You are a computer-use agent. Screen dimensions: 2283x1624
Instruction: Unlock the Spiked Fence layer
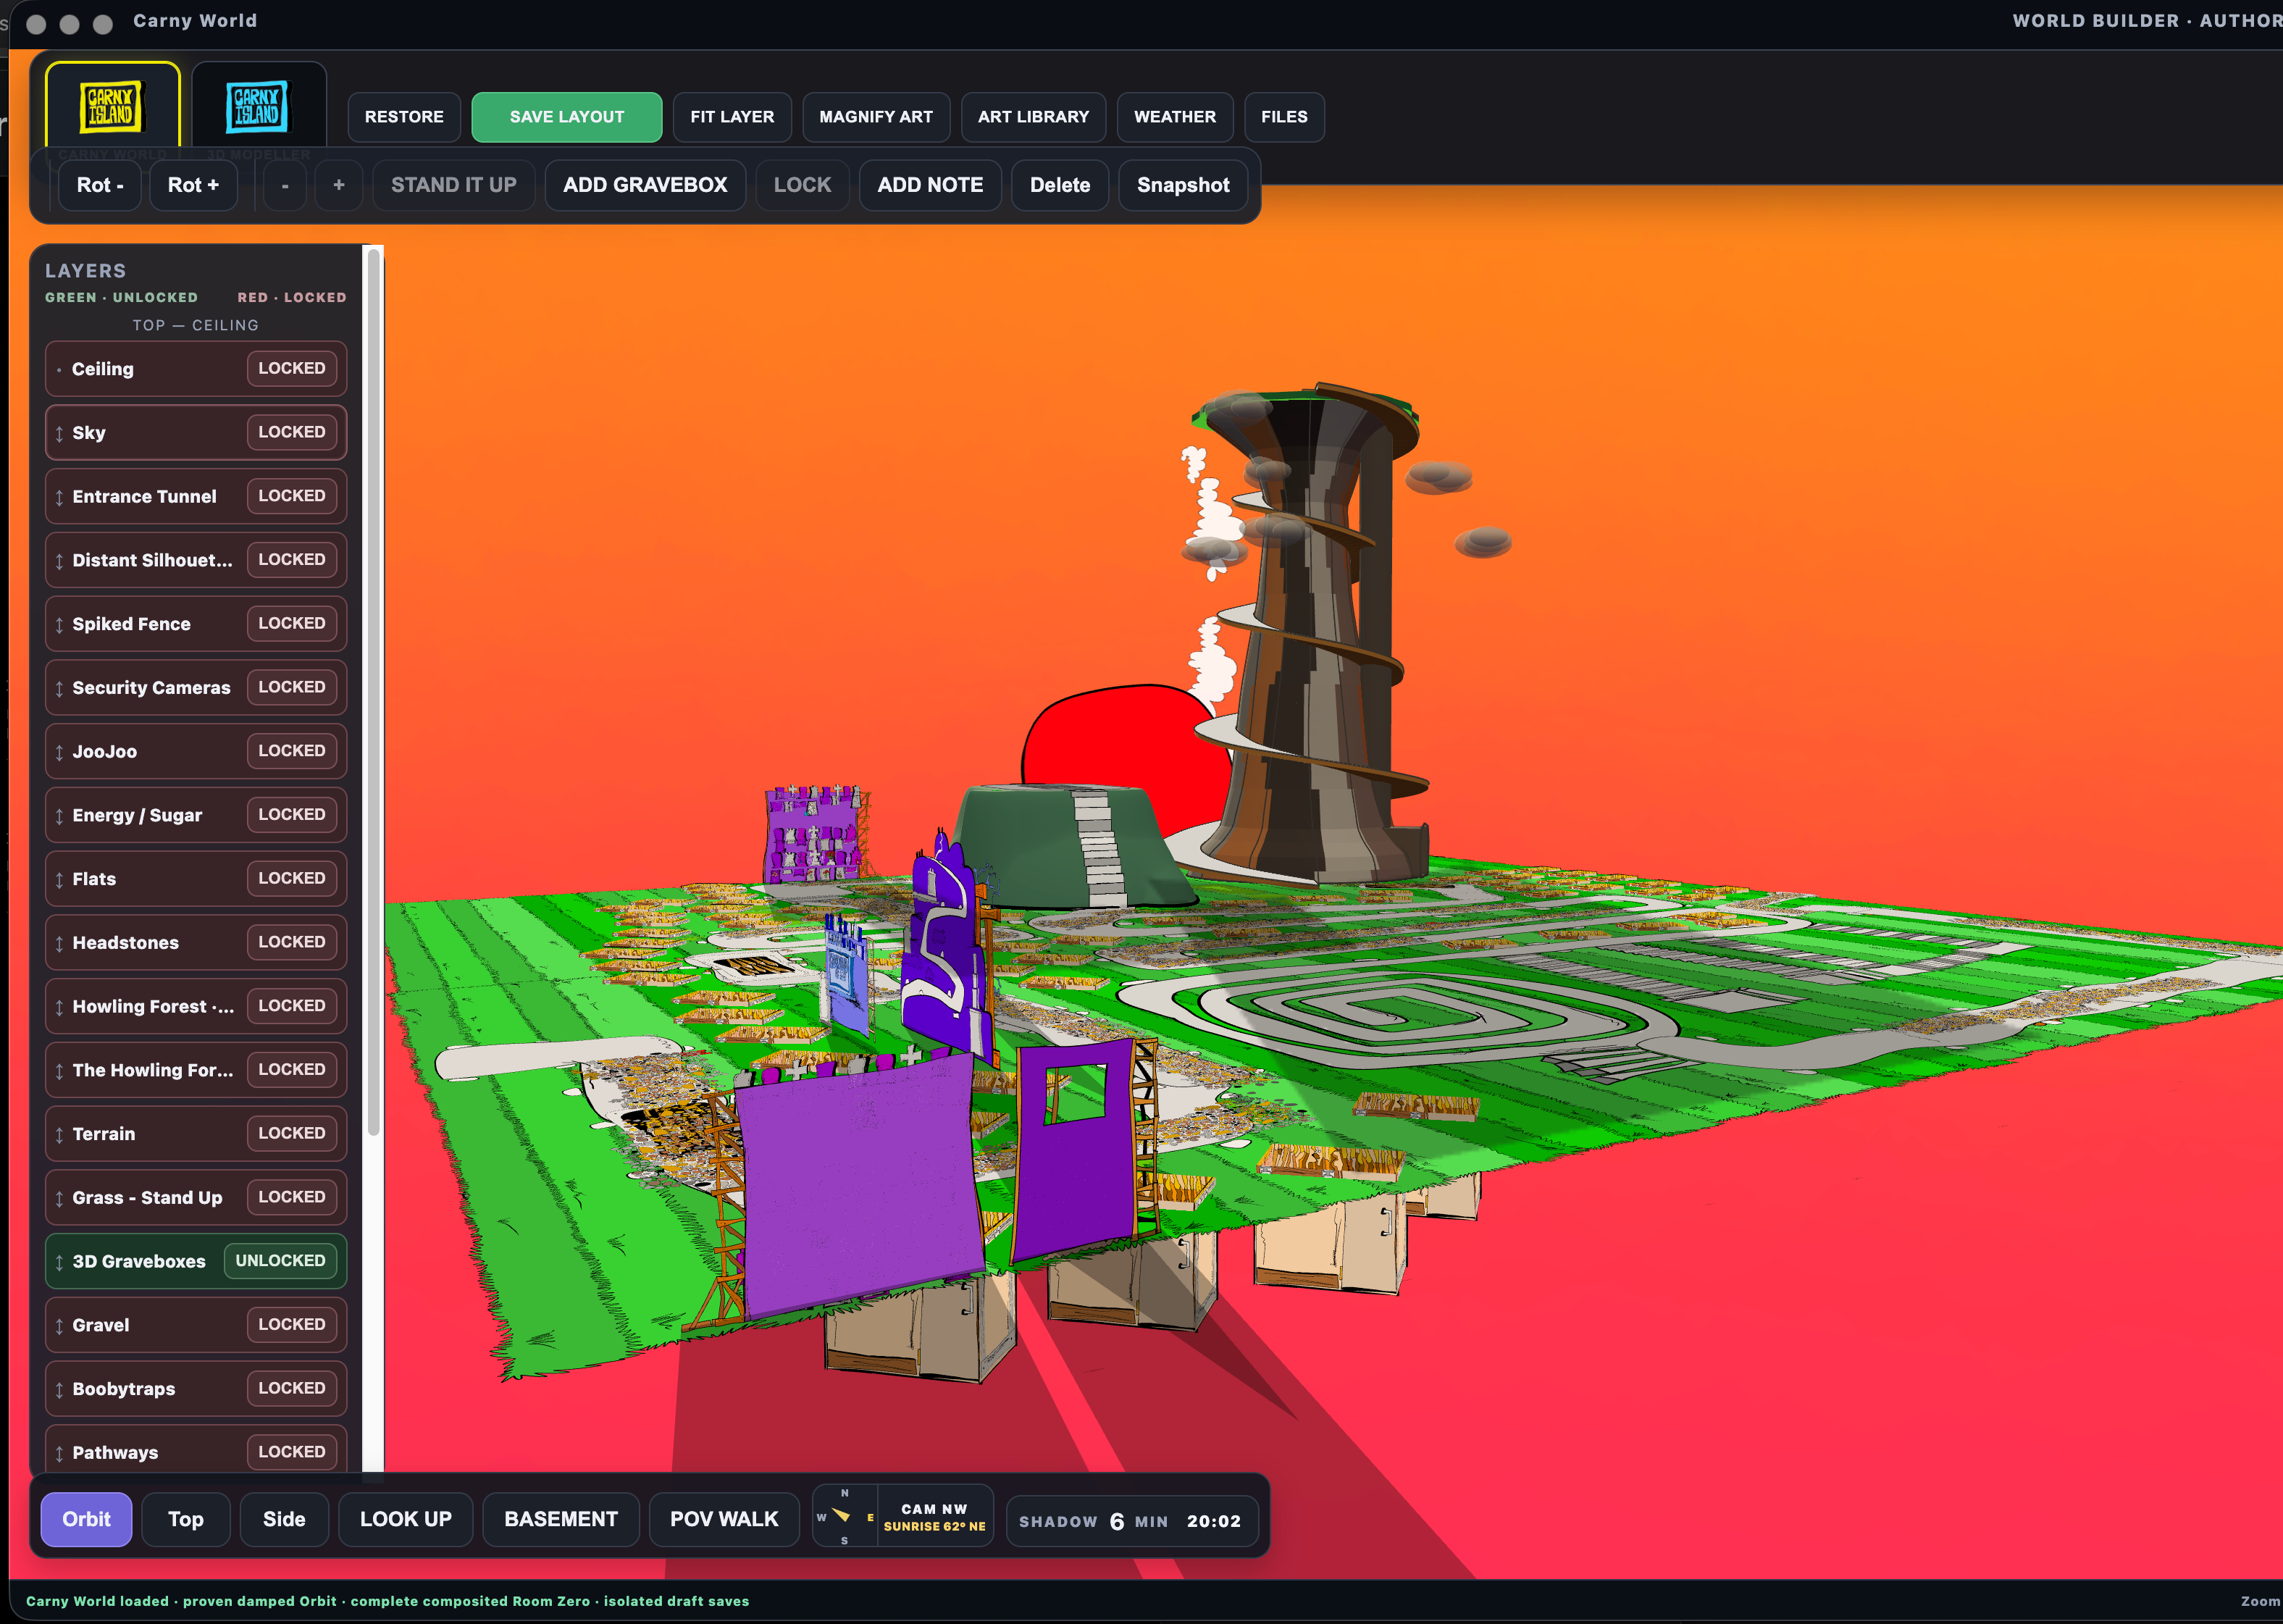point(292,623)
